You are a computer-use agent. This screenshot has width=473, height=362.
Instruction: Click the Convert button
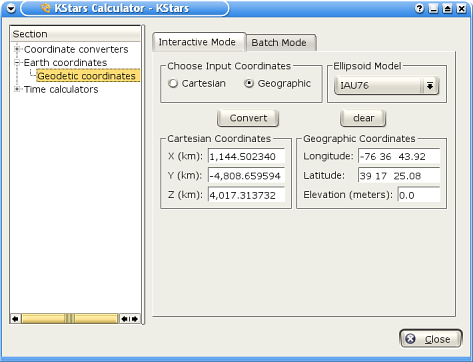coord(248,118)
